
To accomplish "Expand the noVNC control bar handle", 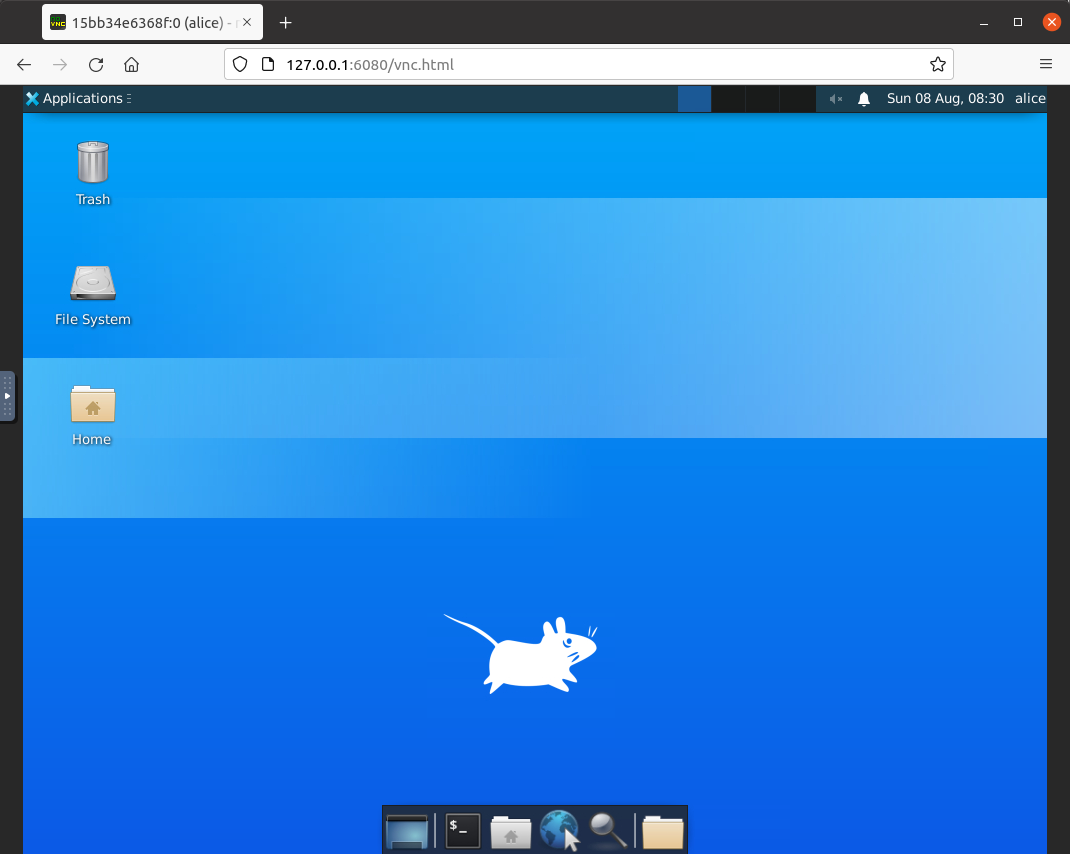I will tap(7, 396).
